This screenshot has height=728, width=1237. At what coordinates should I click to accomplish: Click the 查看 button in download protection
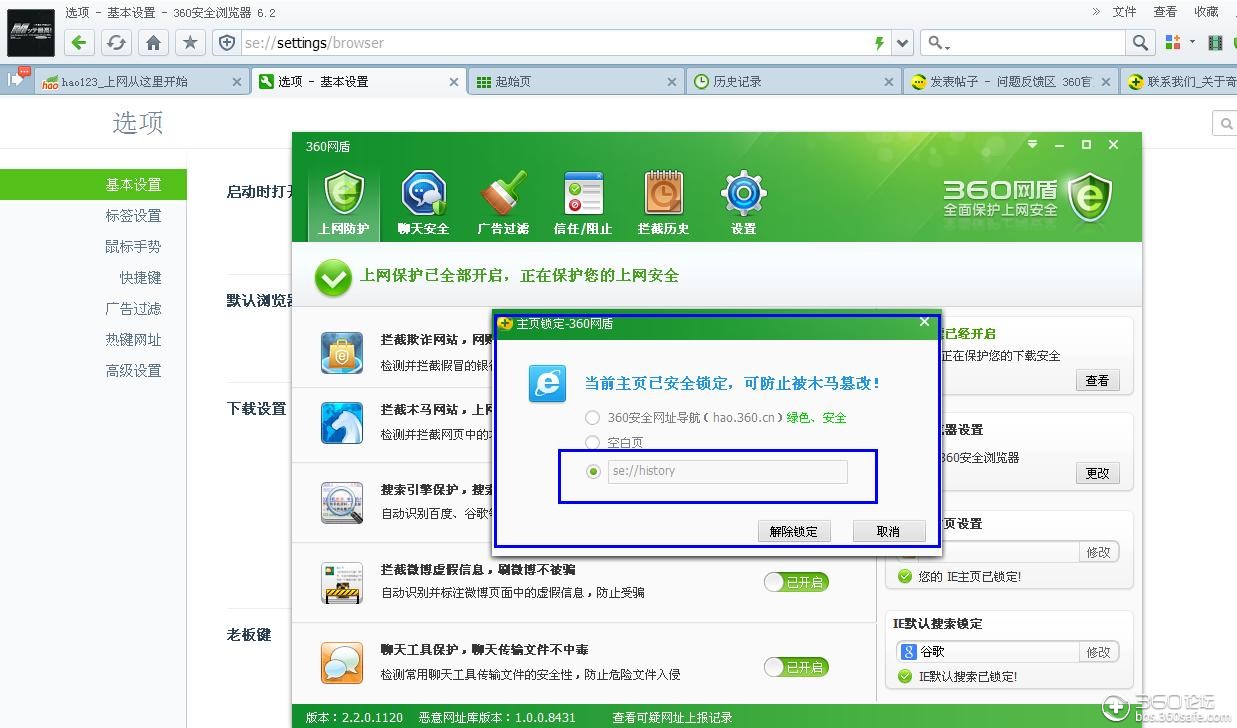pyautogui.click(x=1097, y=380)
